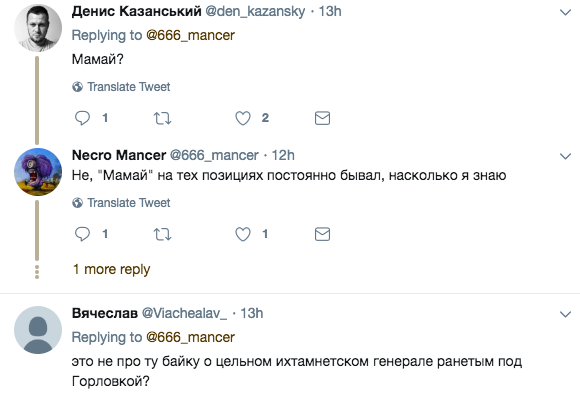Screen dimensions: 580x399
Task: Click globe icon beside first Translate Tweet
Action: point(77,87)
